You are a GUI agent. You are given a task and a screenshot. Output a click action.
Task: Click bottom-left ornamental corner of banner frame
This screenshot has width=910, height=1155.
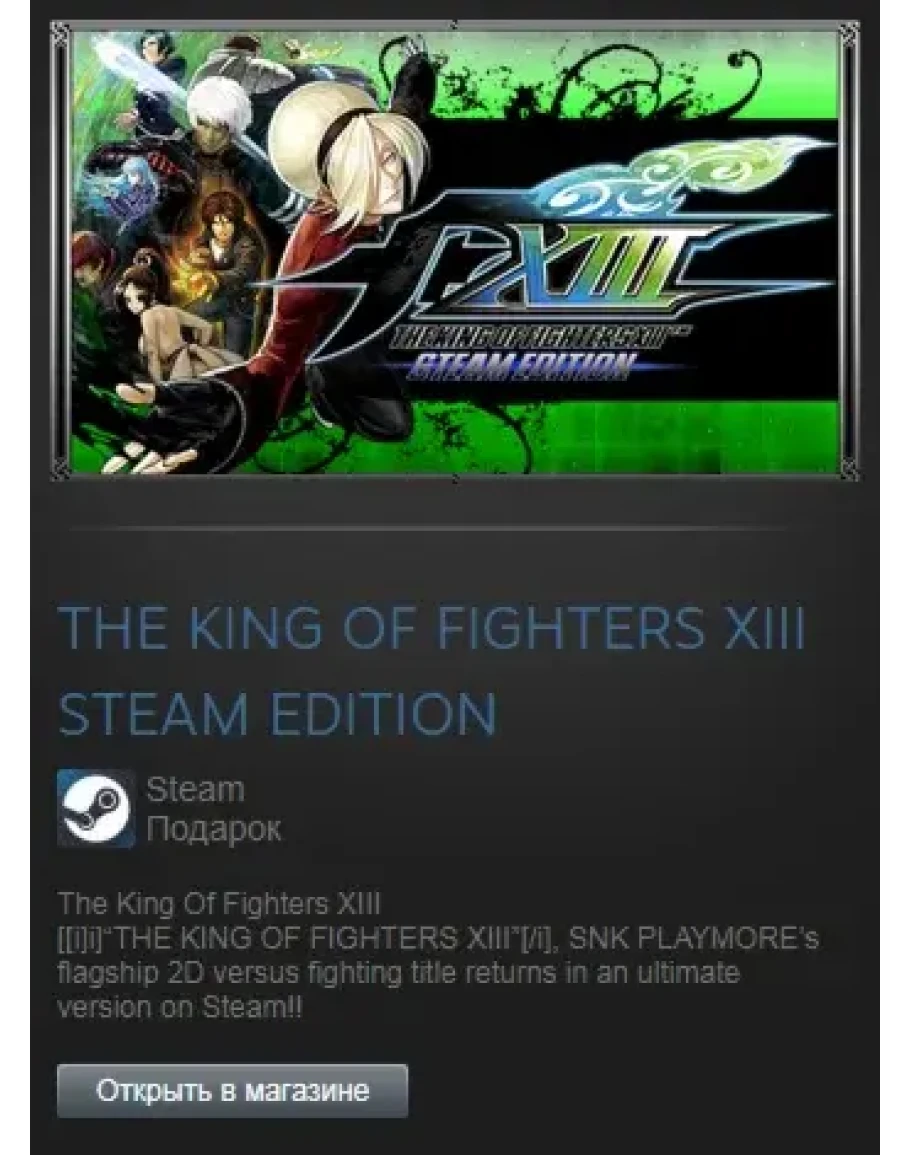pos(60,470)
